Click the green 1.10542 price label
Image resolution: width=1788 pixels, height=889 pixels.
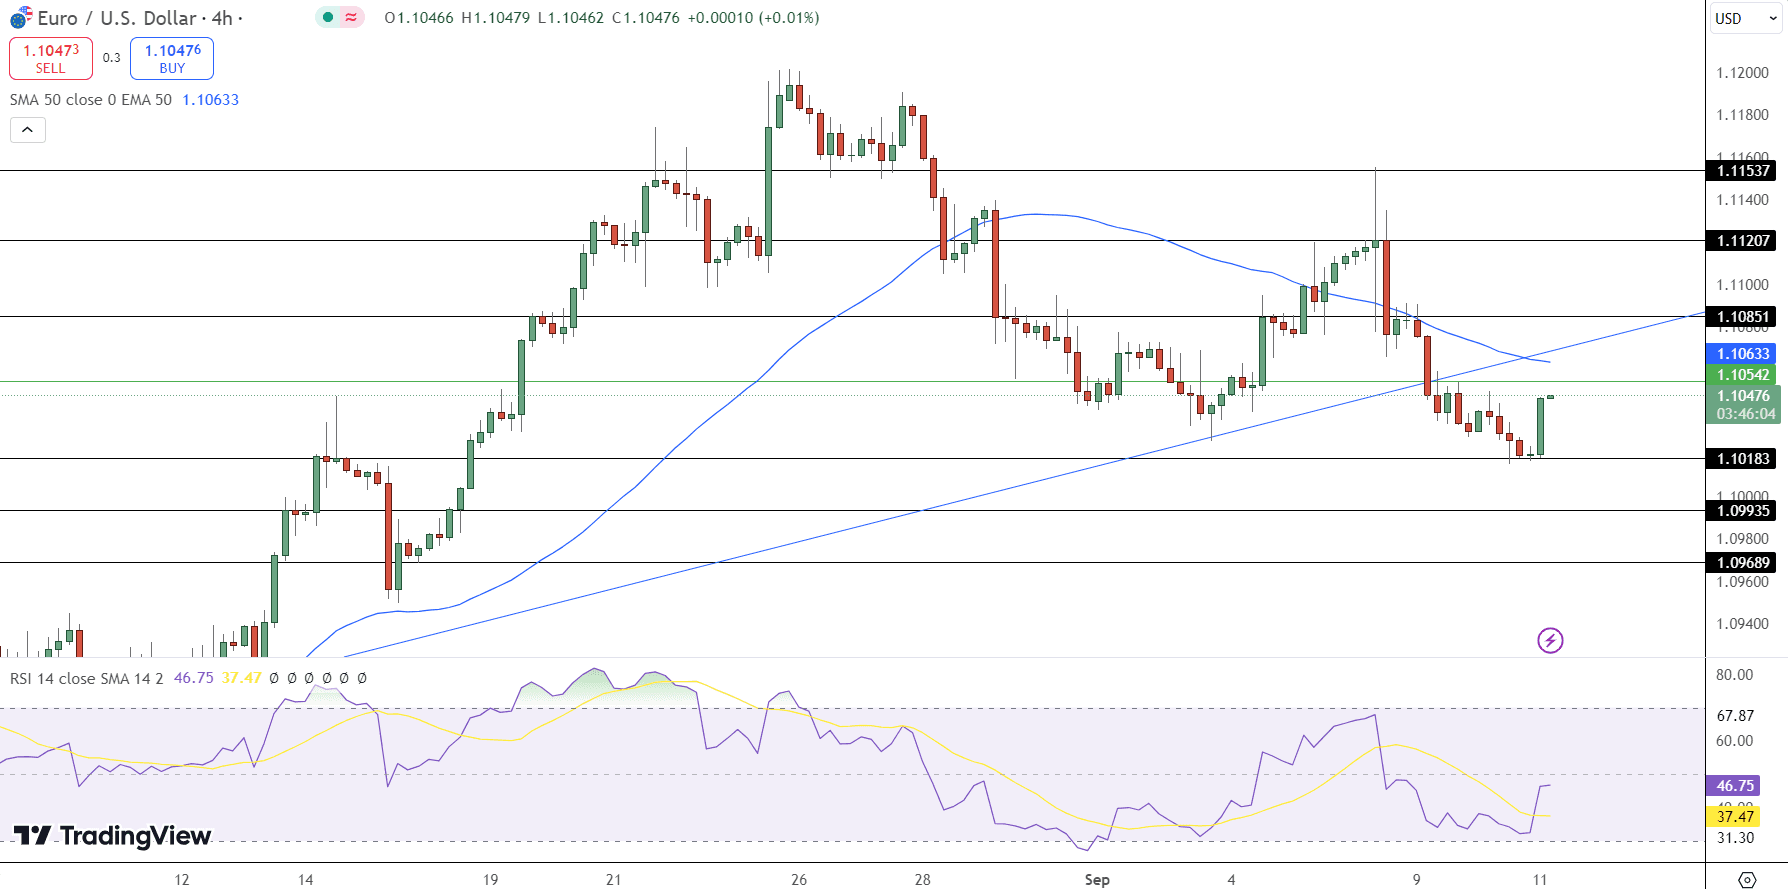point(1743,375)
